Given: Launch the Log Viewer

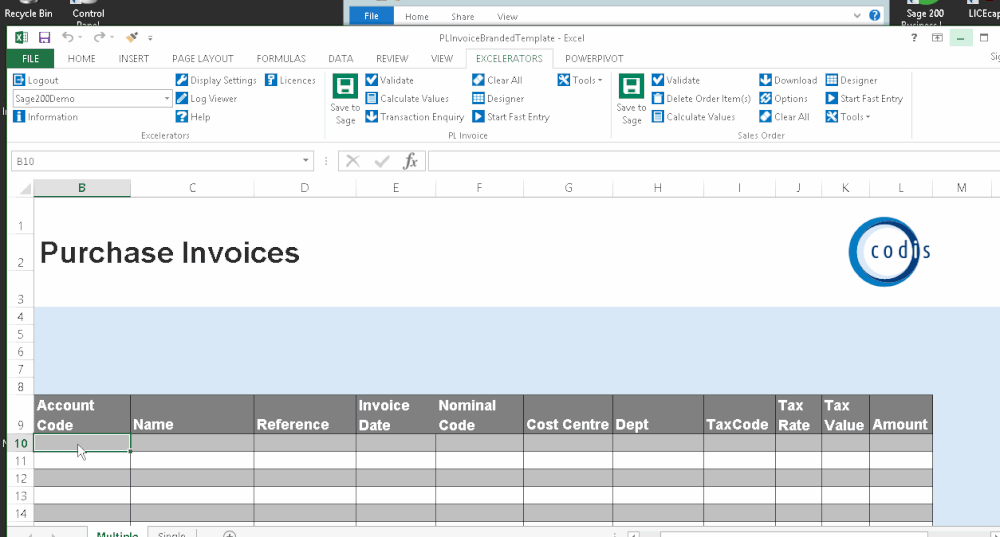Looking at the screenshot, I should [206, 99].
